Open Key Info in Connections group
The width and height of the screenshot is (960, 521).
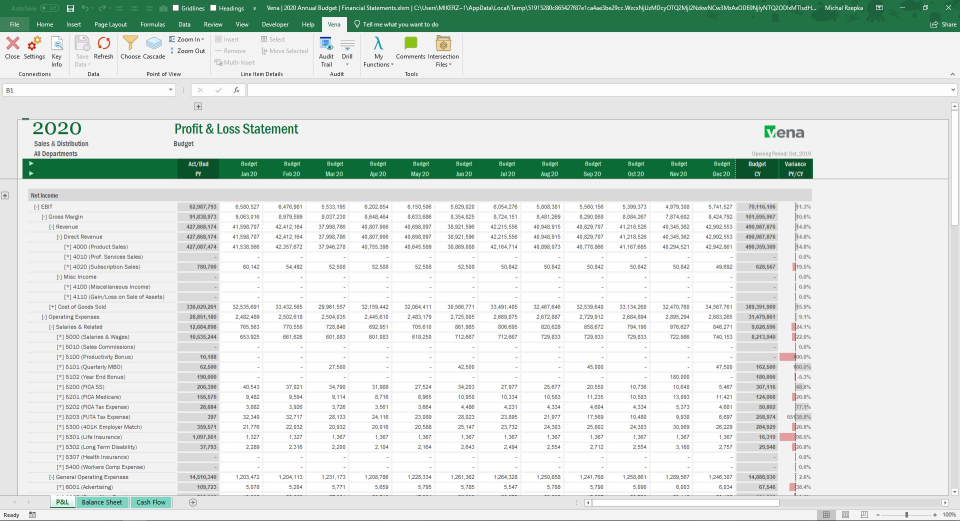pyautogui.click(x=57, y=44)
